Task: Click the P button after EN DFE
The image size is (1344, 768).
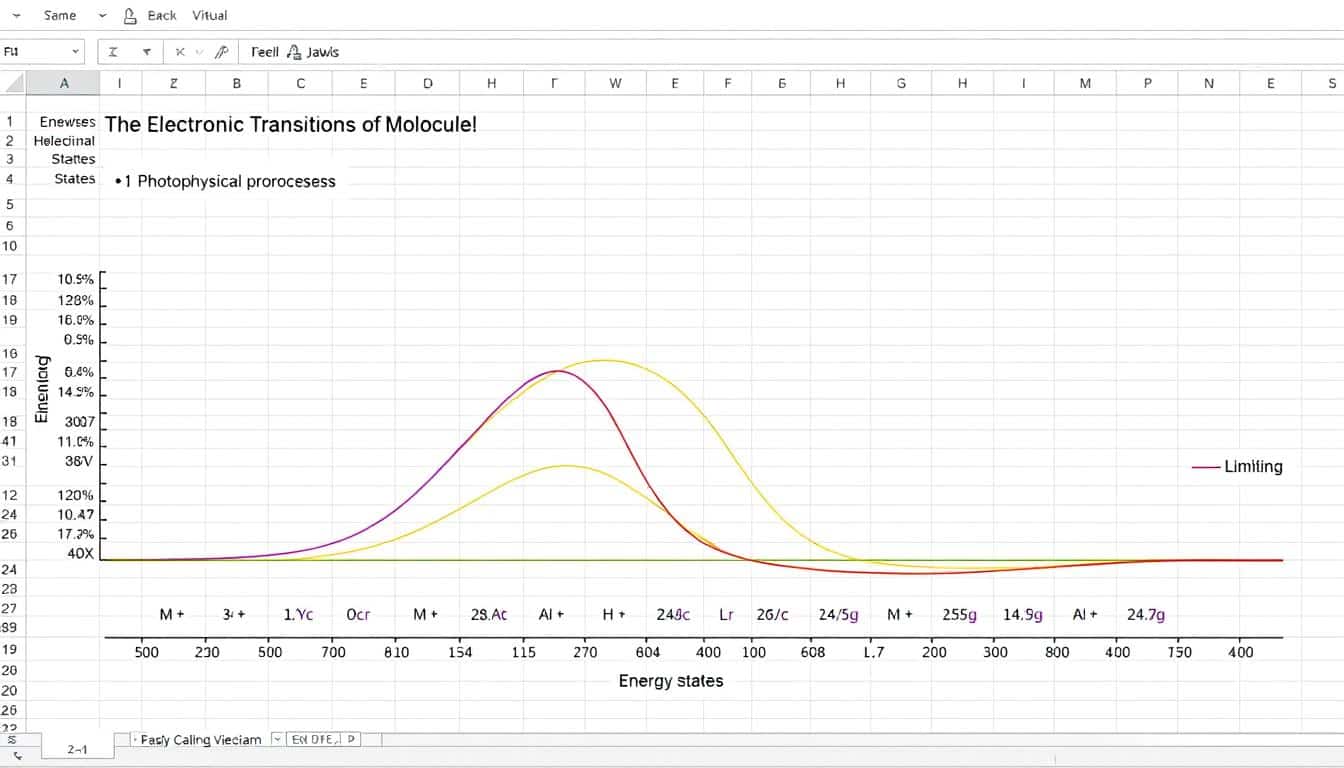Action: 351,740
